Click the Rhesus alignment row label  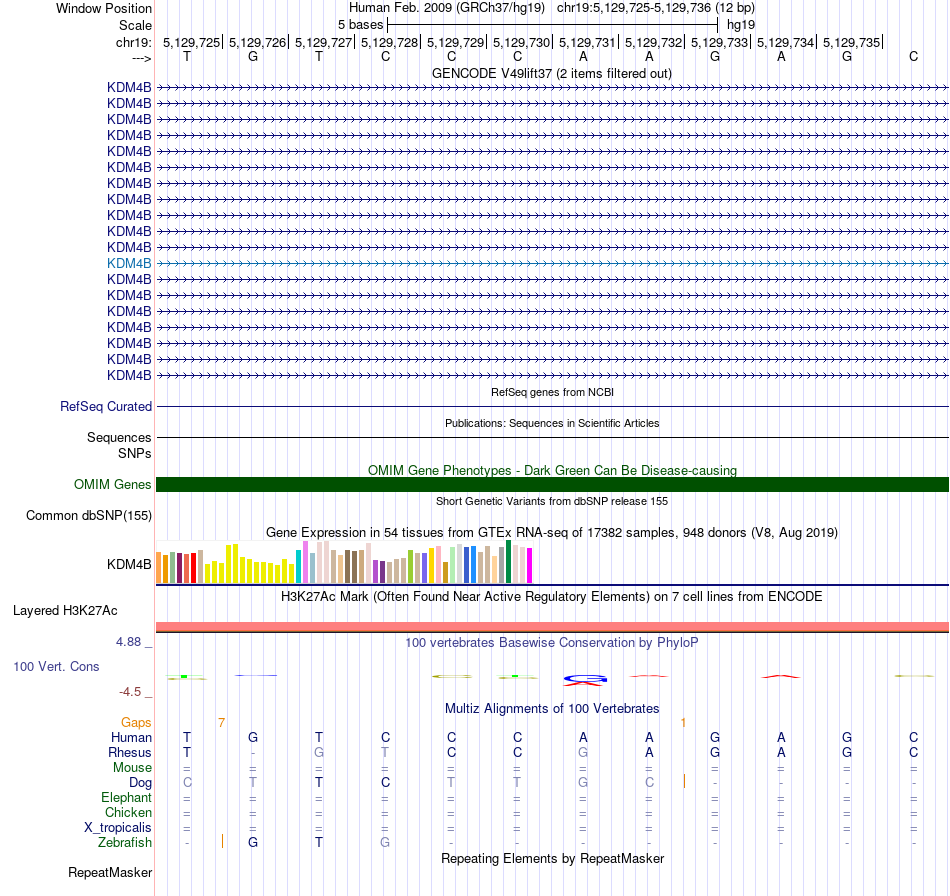(130, 752)
